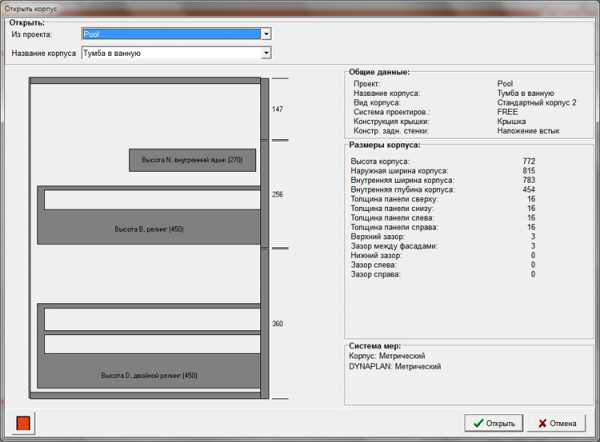
Task: Click the Тумба в ванную name field
Action: click(170, 53)
